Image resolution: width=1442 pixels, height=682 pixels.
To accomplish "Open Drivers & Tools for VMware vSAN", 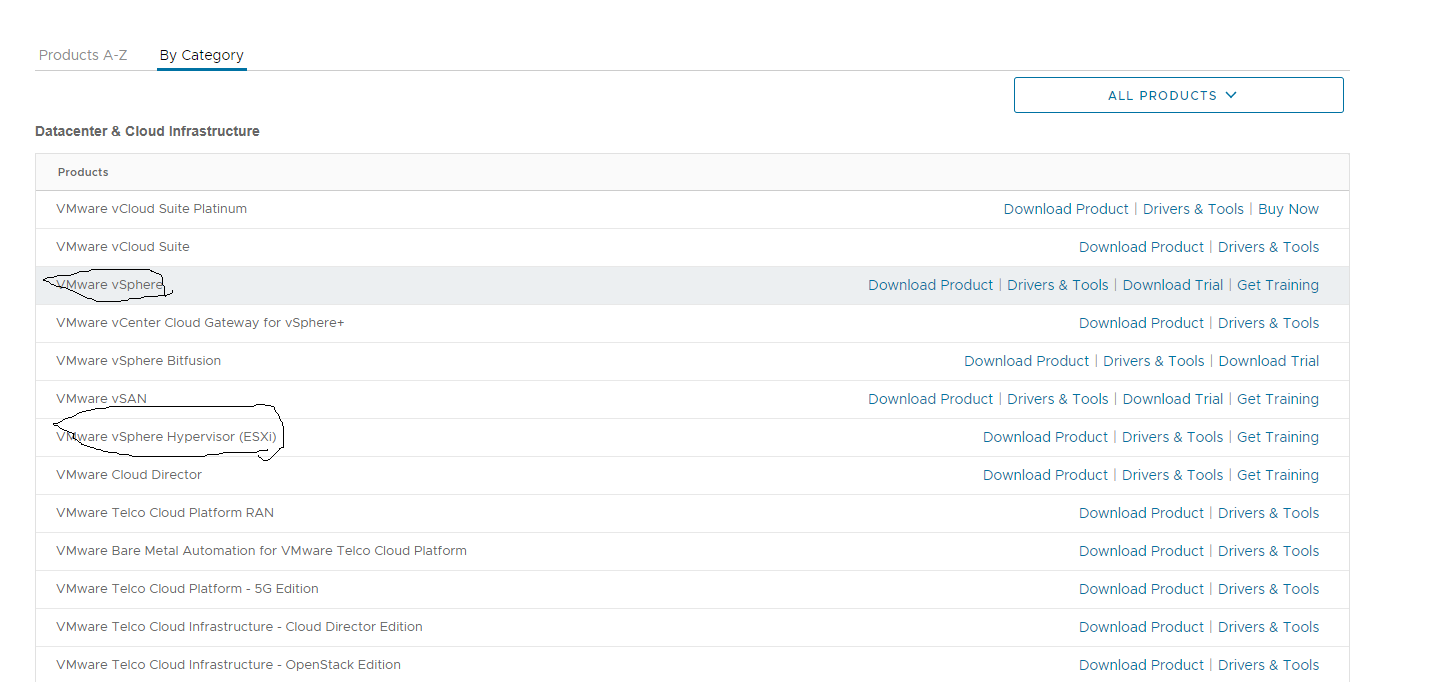I will (1057, 399).
